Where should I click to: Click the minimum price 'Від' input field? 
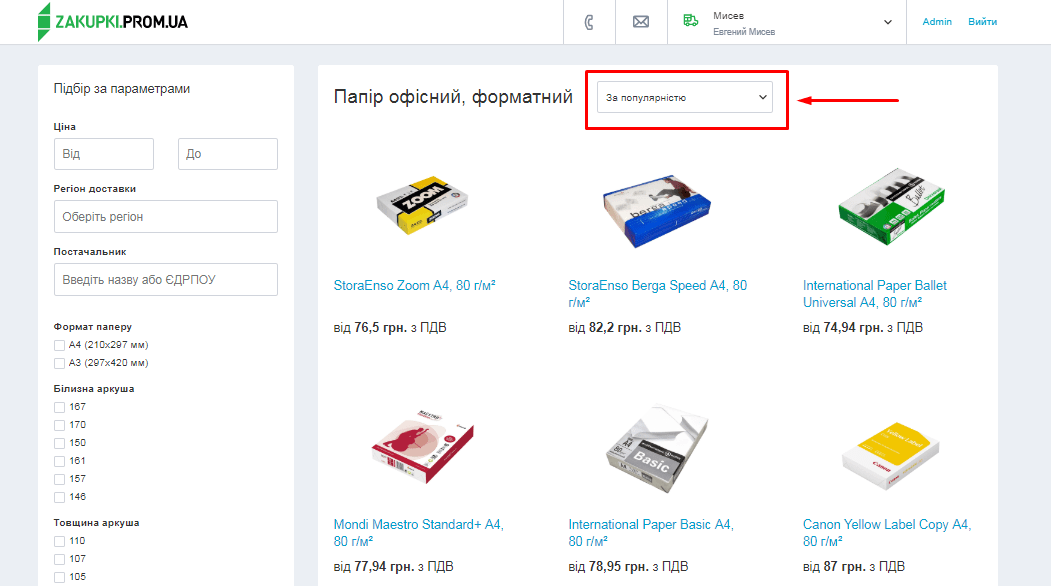coord(104,154)
